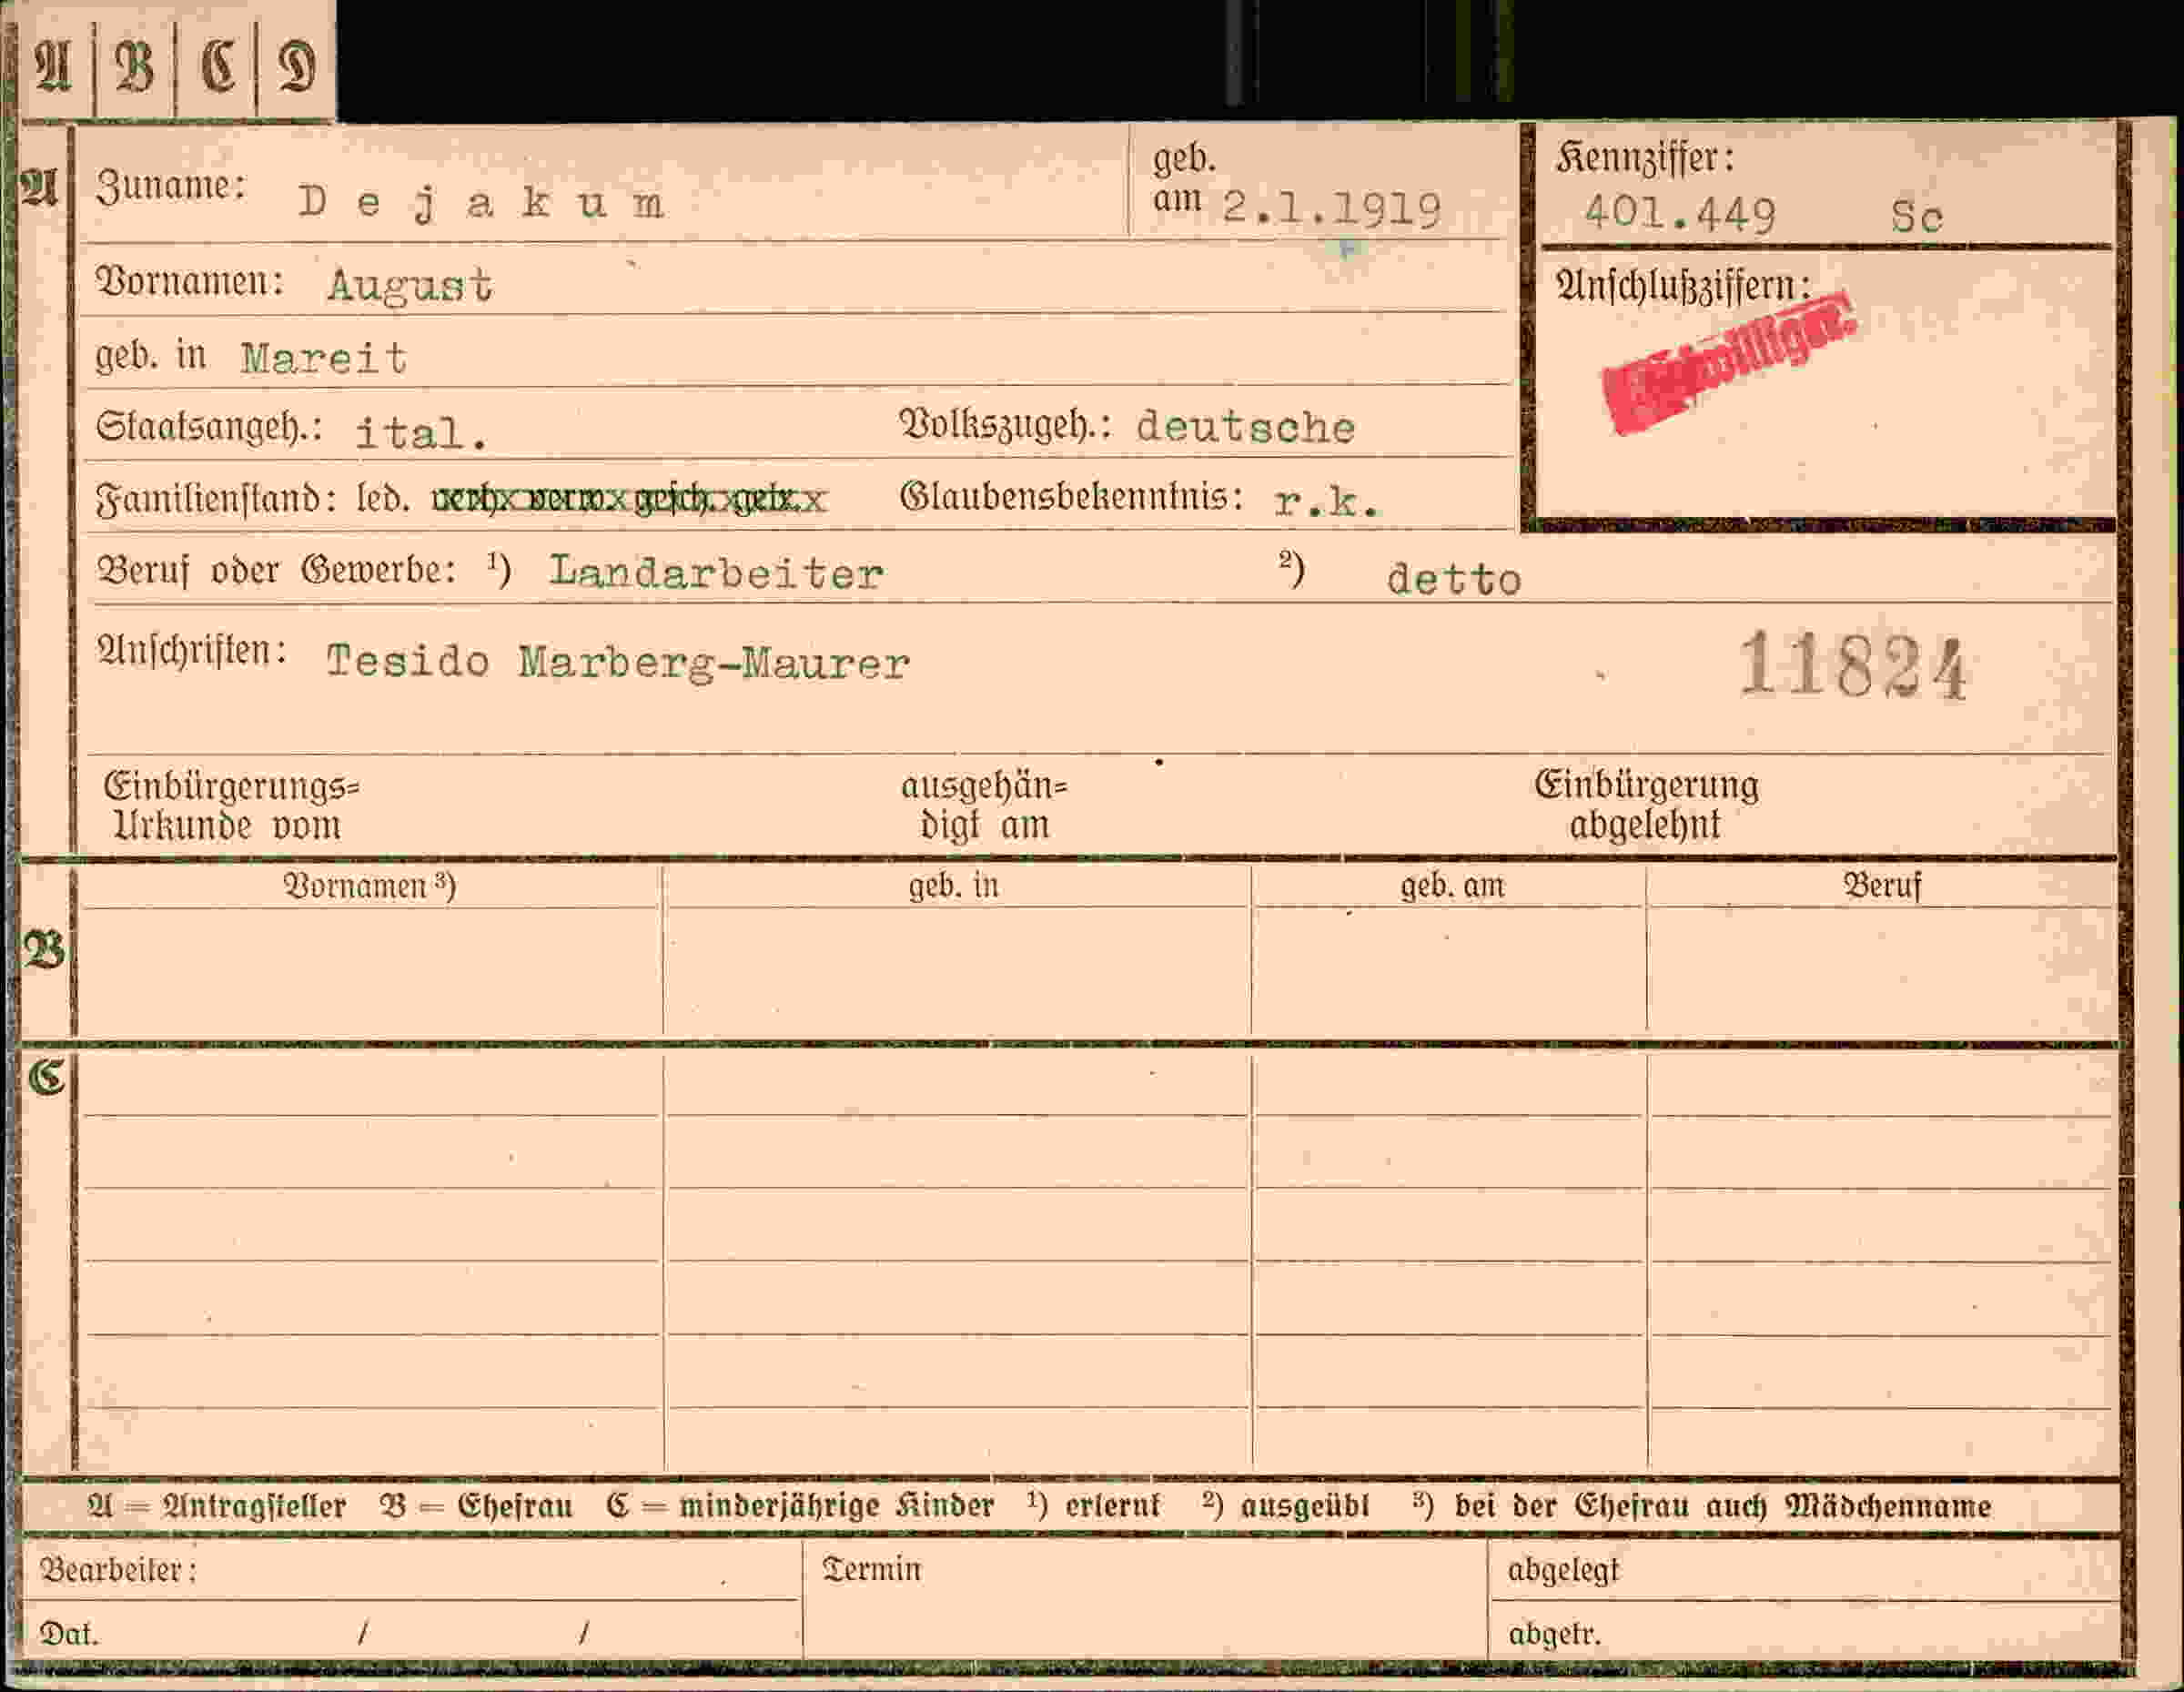Screen dimensions: 2184x1692
Task: Click the citizenship value 'ital.'
Action: click(422, 432)
